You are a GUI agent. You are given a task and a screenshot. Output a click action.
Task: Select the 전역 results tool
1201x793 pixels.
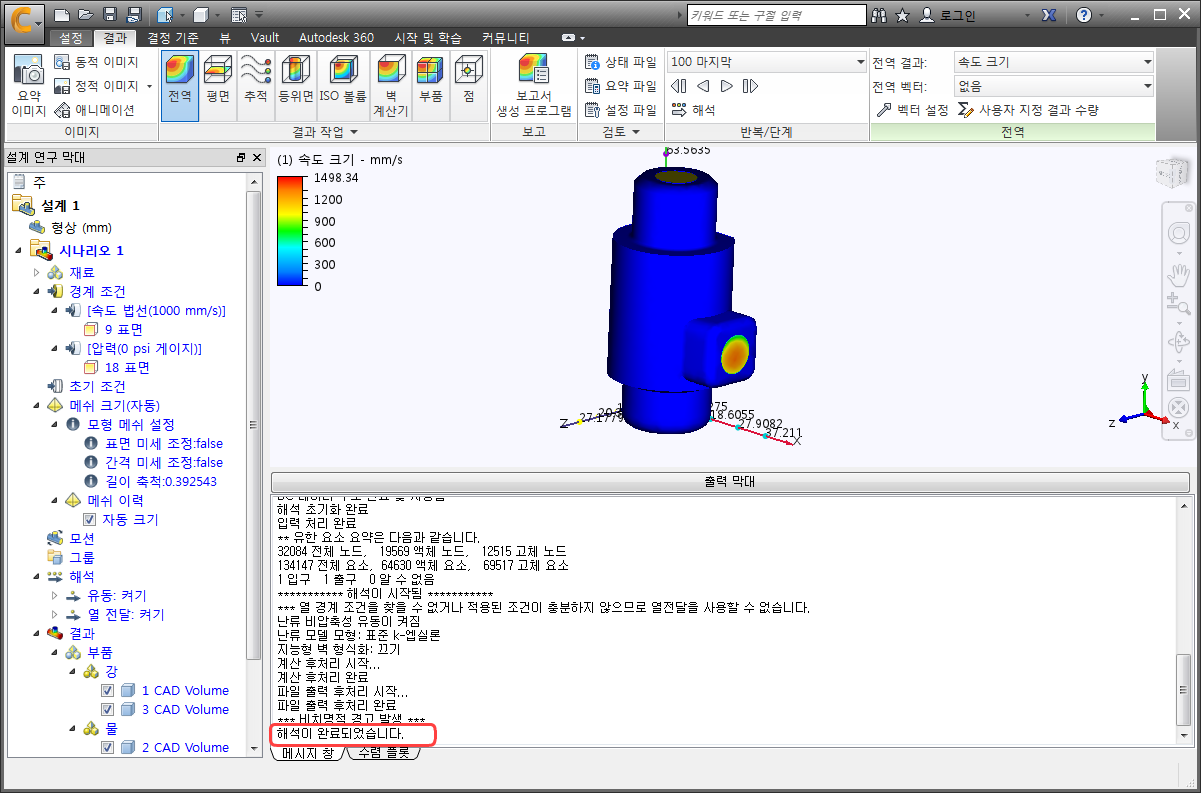click(180, 85)
